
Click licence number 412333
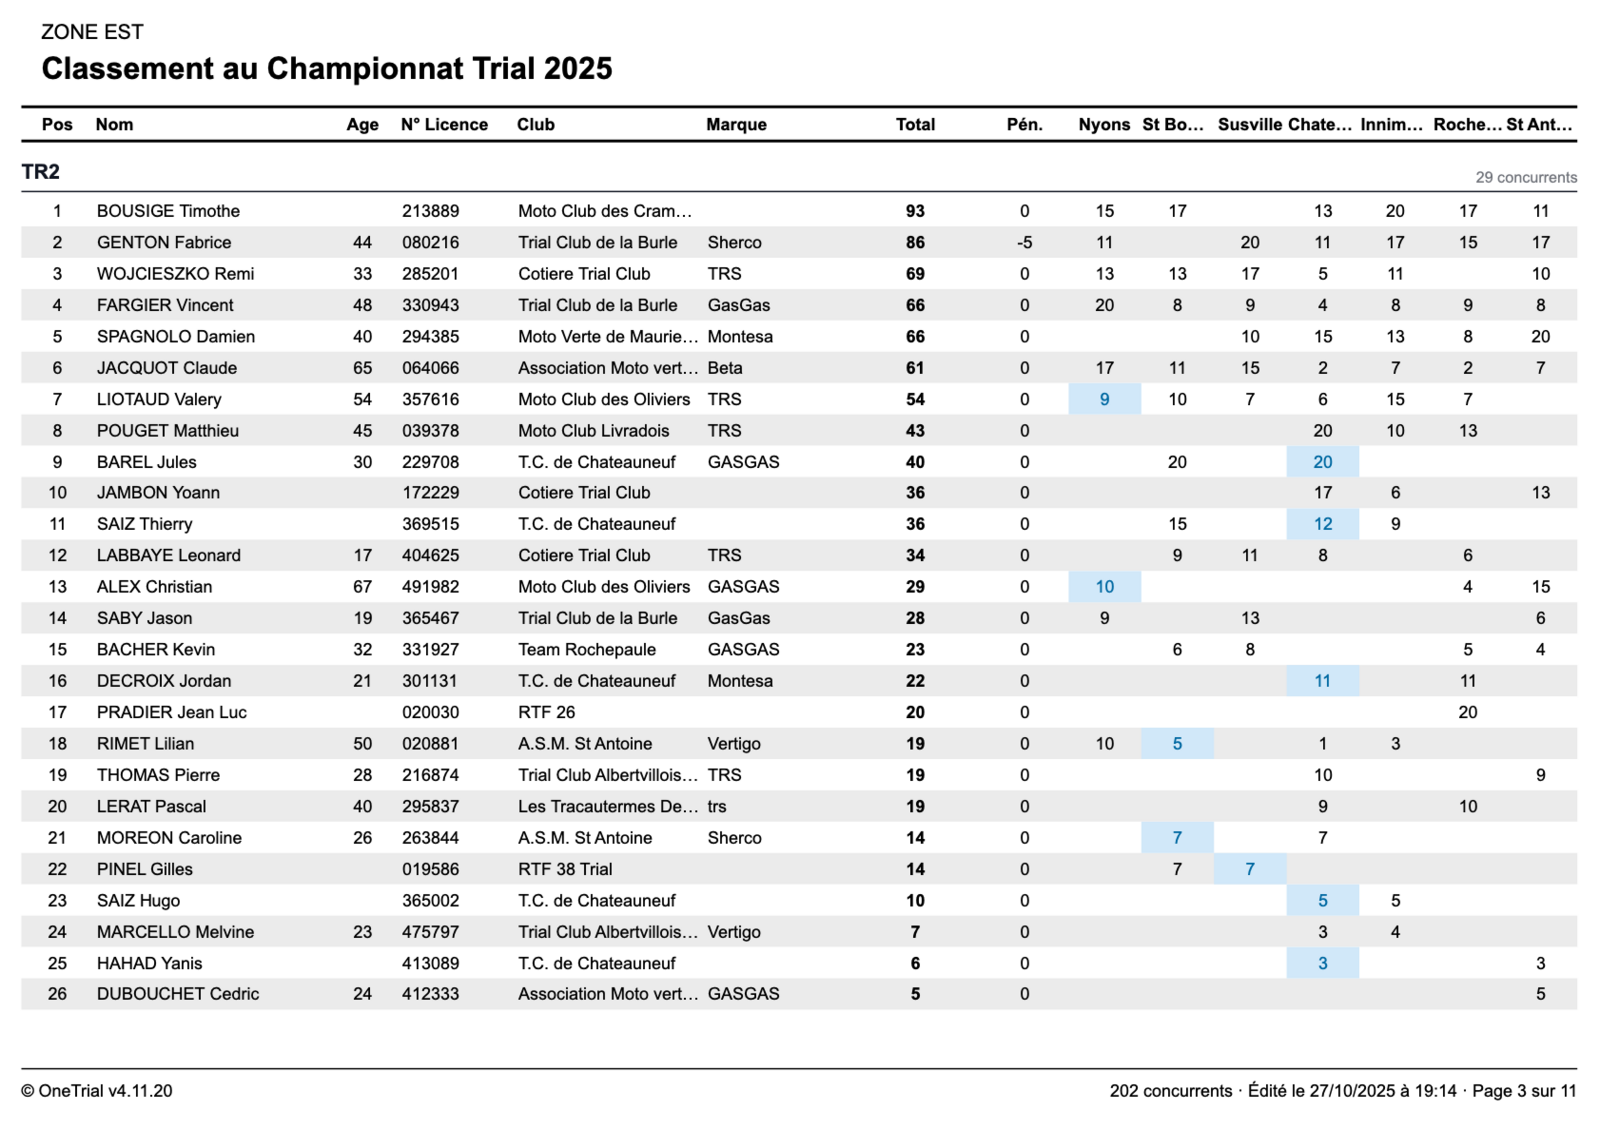pos(430,994)
